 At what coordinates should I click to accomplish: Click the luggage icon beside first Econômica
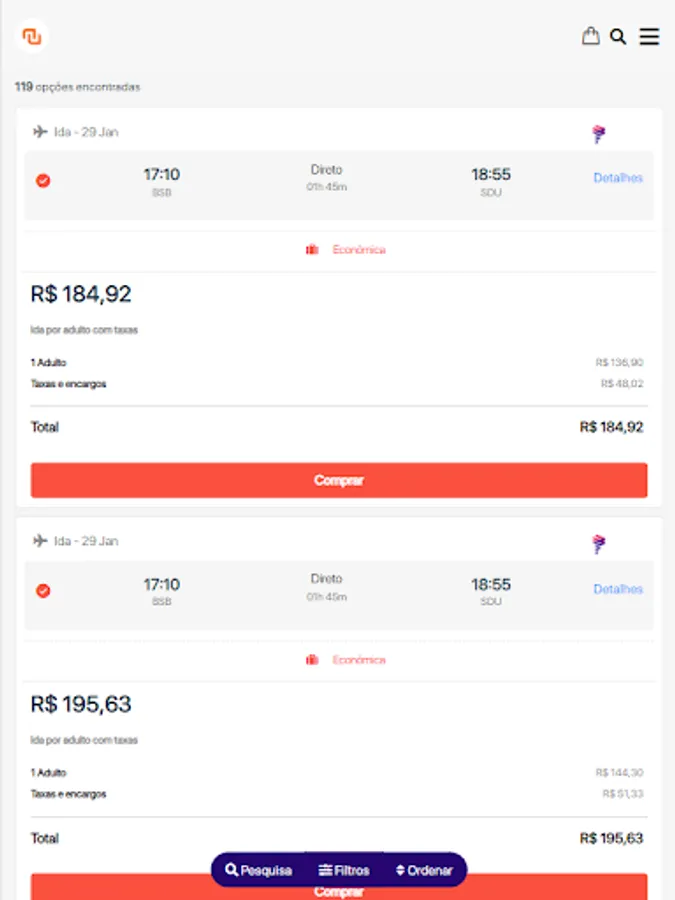[312, 250]
